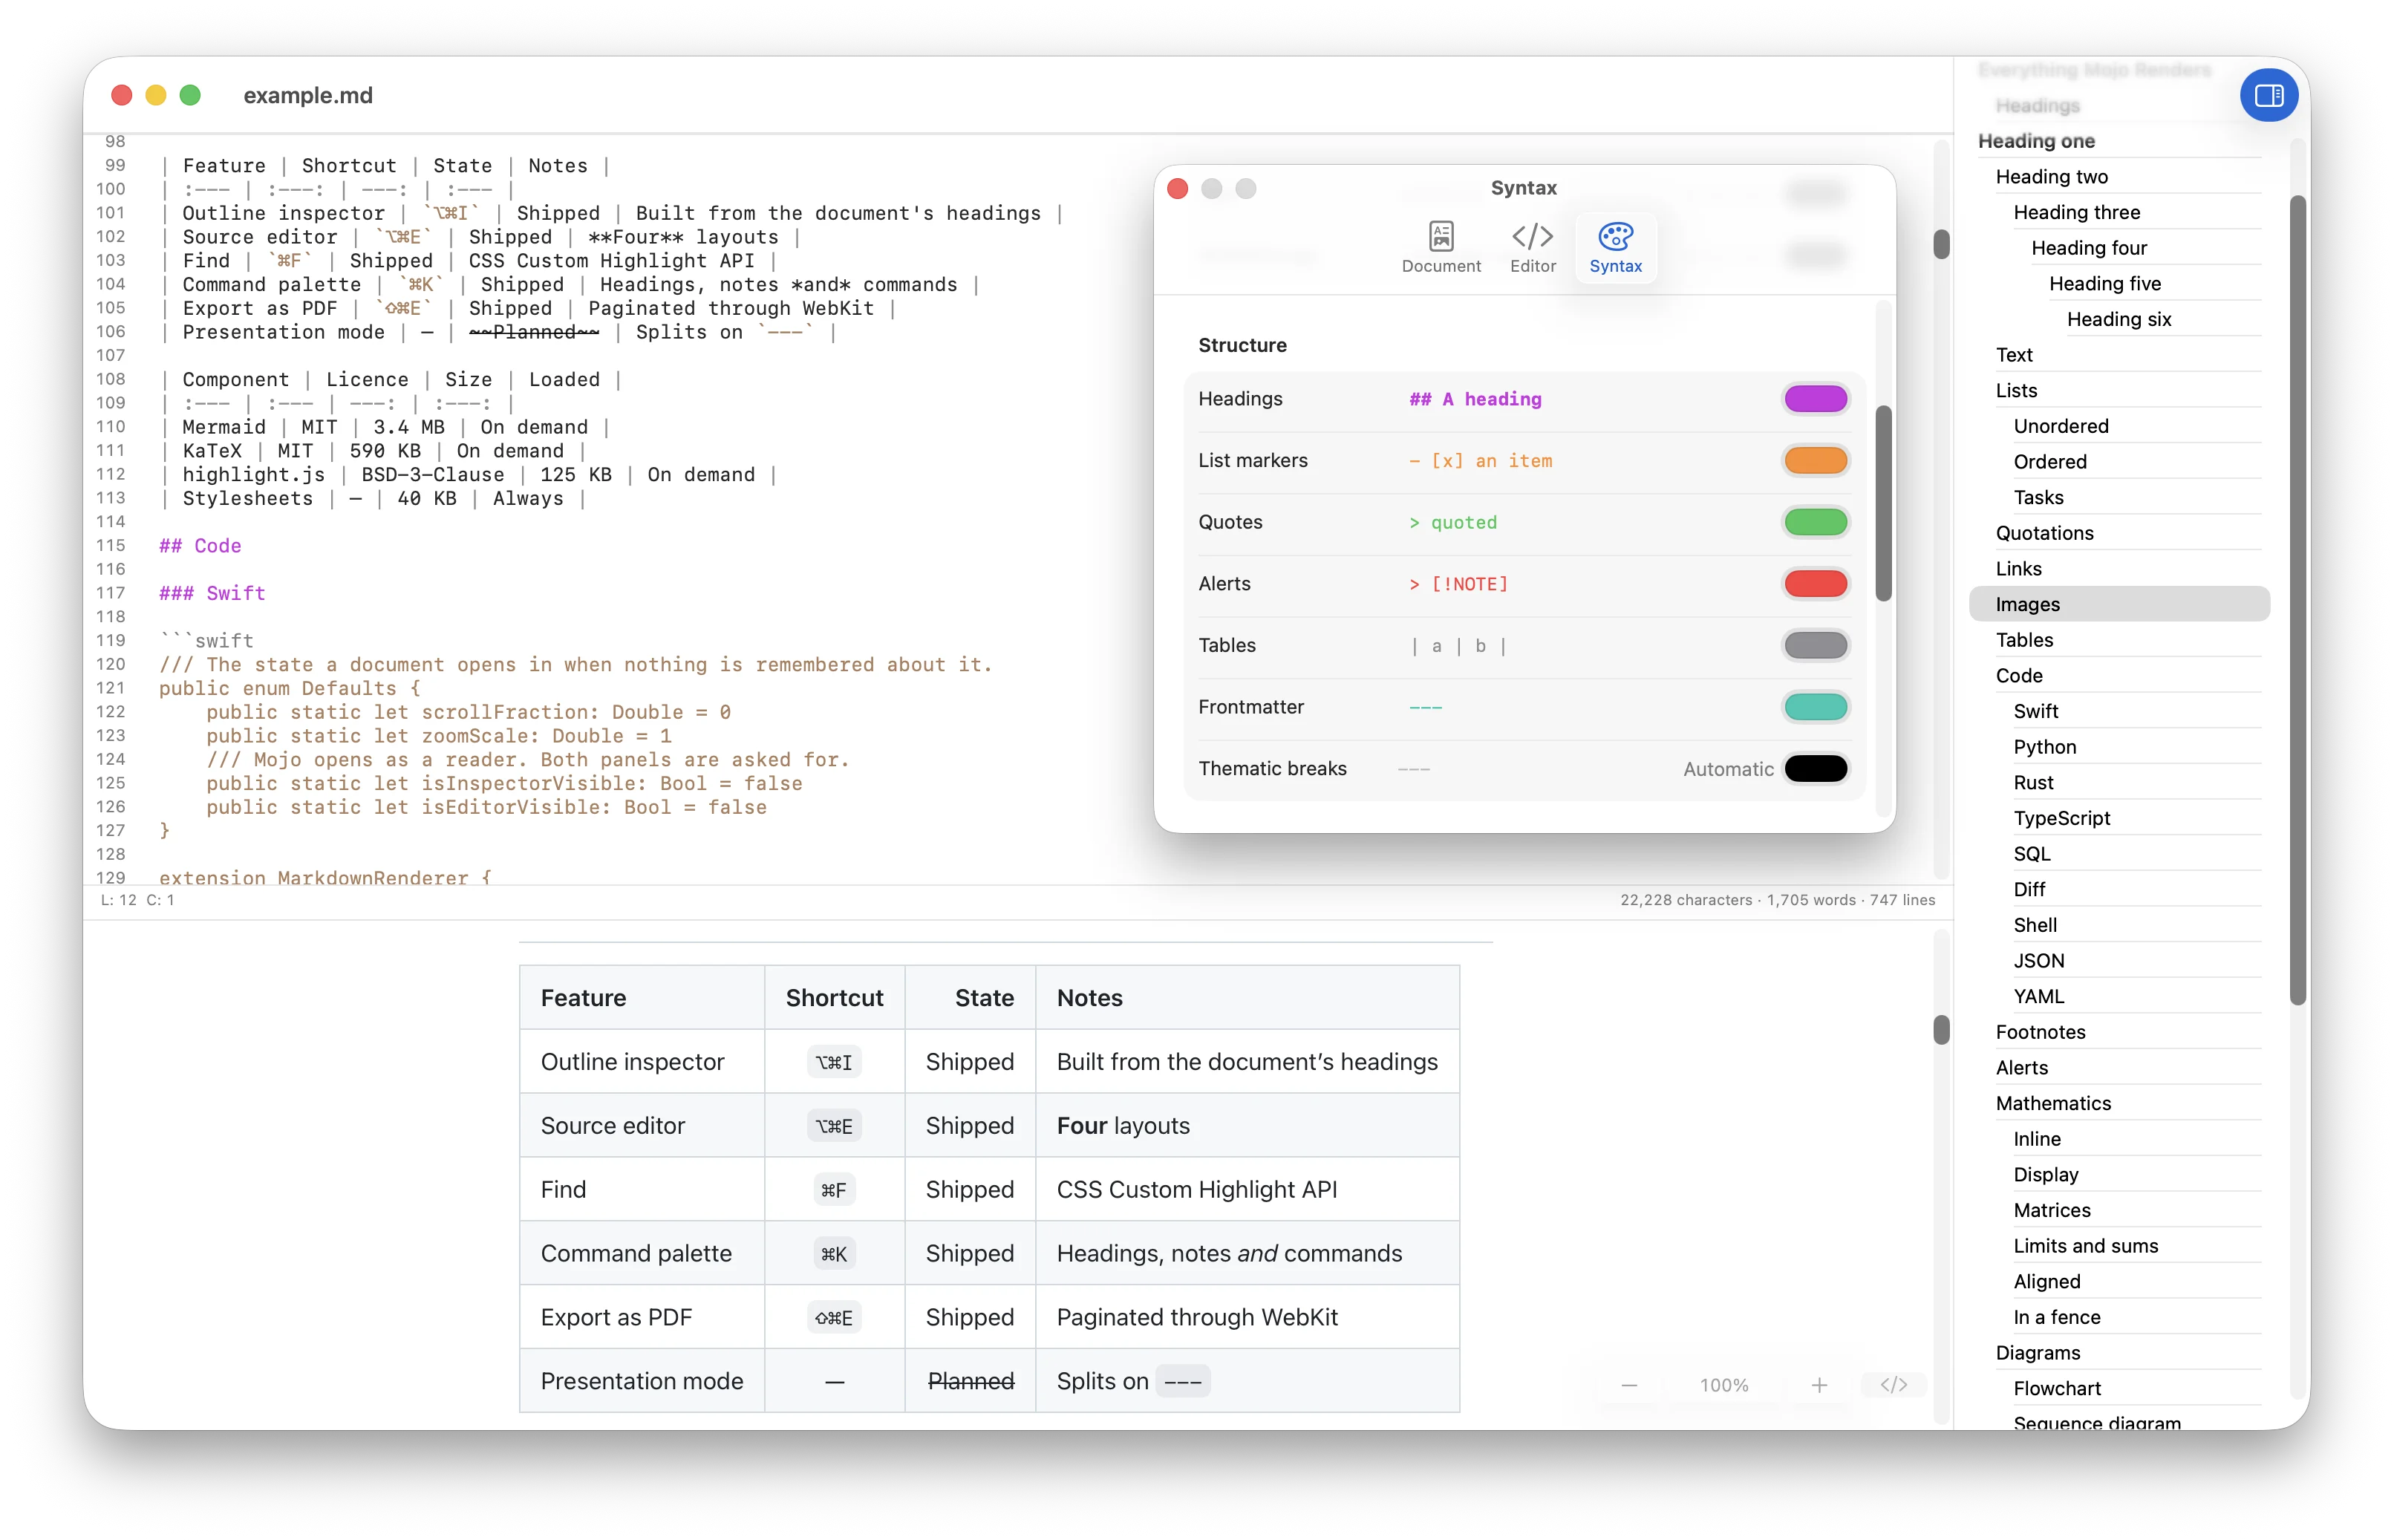2394x1540 pixels.
Task: Click example.md window title
Action: (308, 95)
